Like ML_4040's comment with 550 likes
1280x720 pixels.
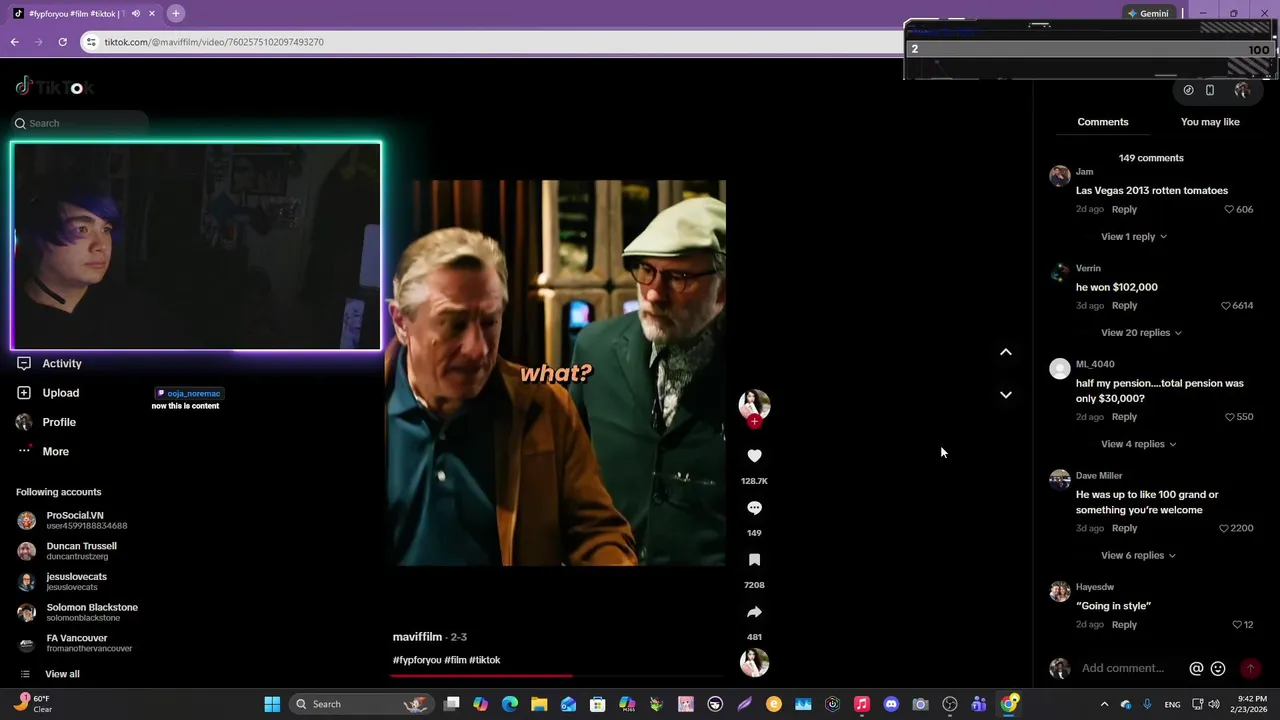(1229, 417)
